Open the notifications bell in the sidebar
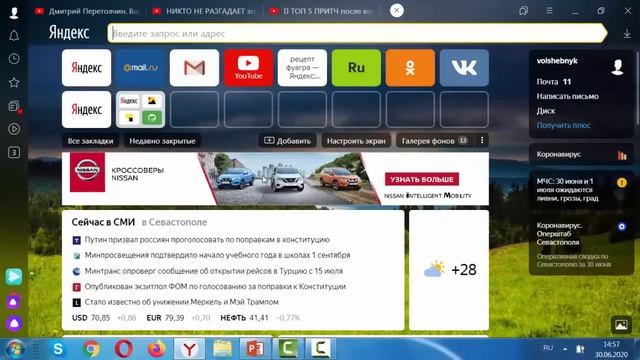The width and height of the screenshot is (640, 360). tap(14, 36)
